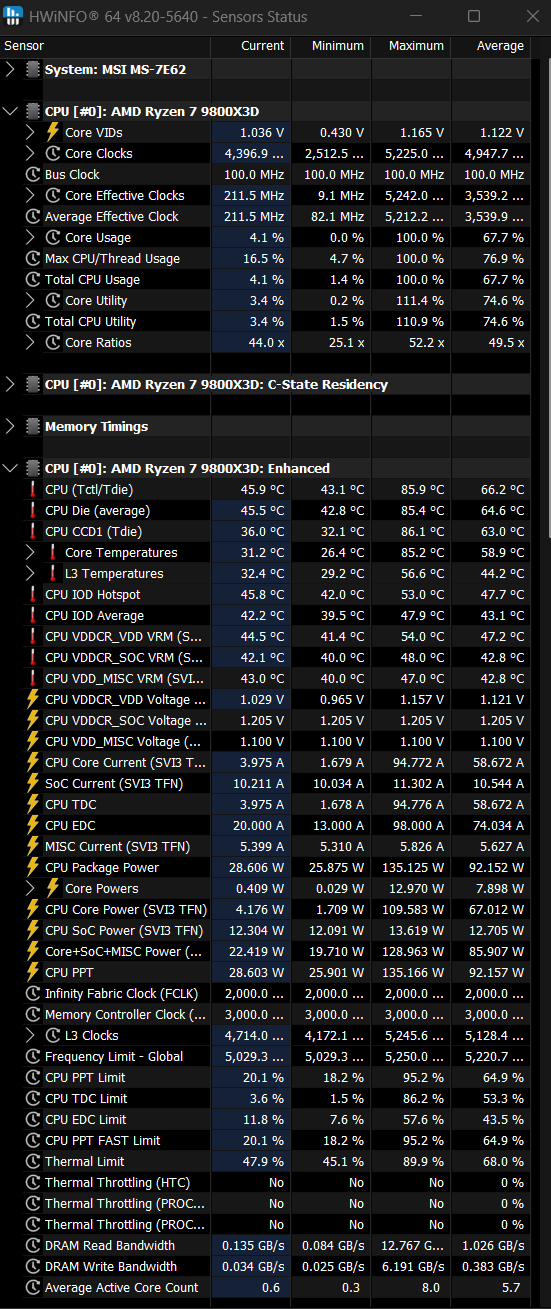The width and height of the screenshot is (551, 1309).
Task: Expand the Core Temperatures sub-items
Action: 31,552
